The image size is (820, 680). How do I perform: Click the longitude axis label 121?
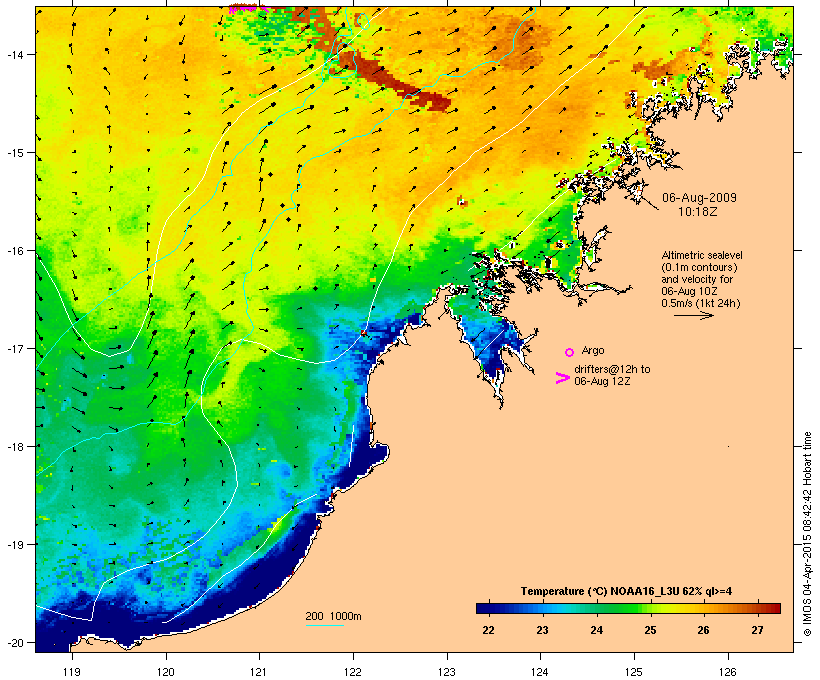click(259, 672)
